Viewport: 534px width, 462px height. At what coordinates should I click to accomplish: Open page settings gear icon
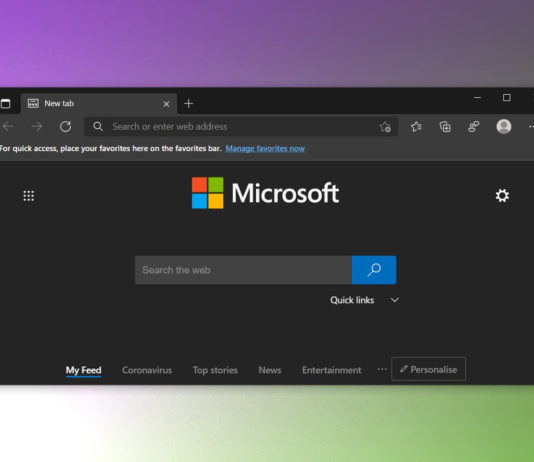click(502, 196)
